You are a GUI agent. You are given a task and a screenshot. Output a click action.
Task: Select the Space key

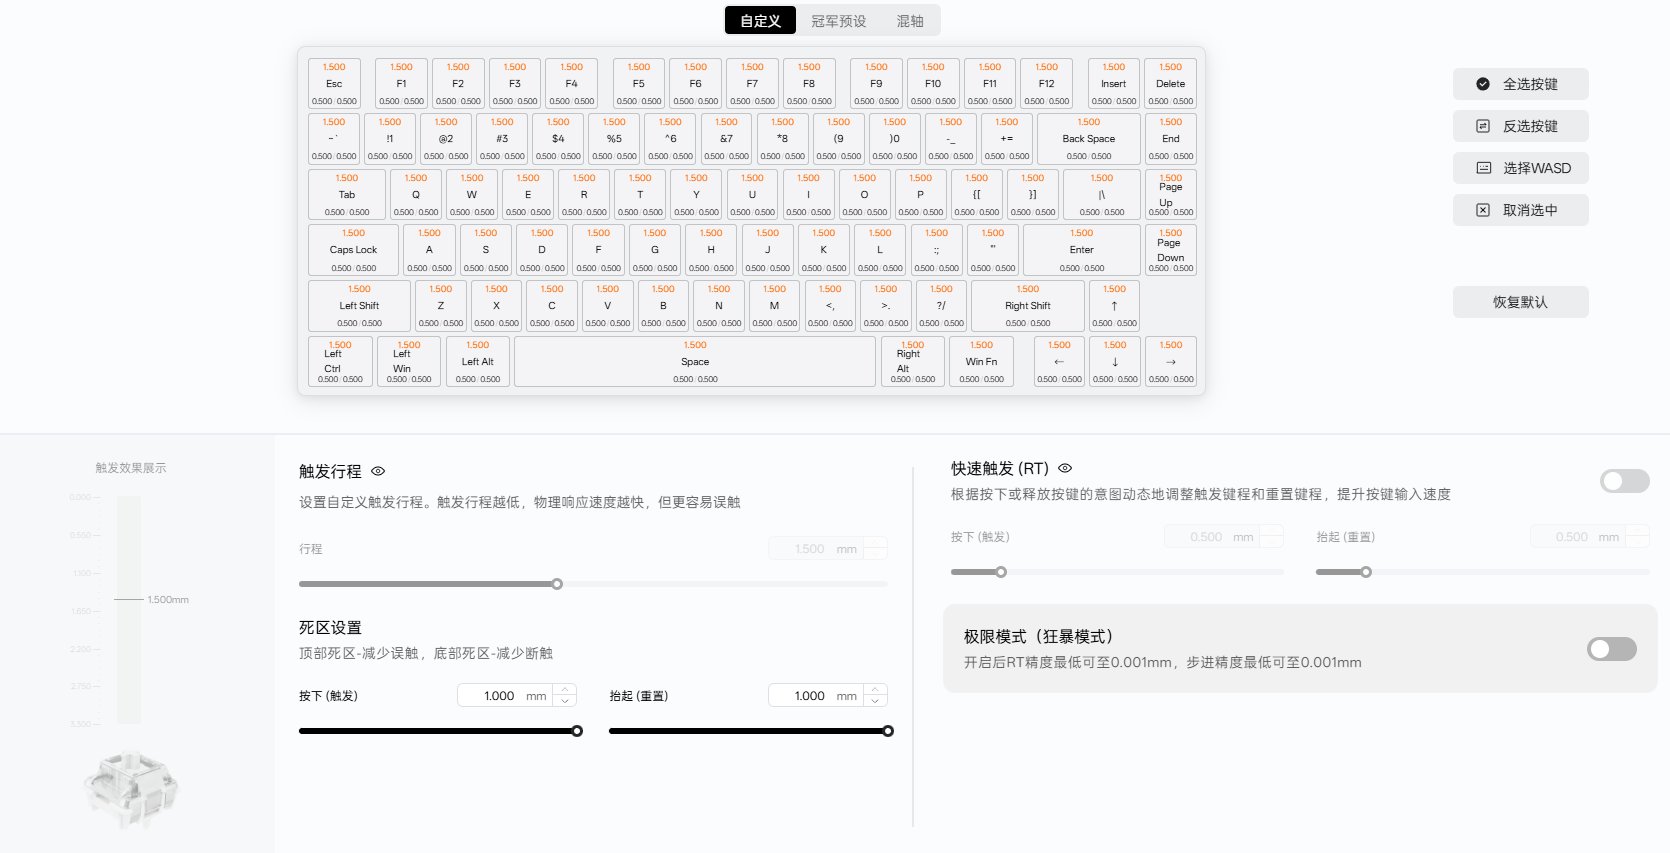[695, 362]
